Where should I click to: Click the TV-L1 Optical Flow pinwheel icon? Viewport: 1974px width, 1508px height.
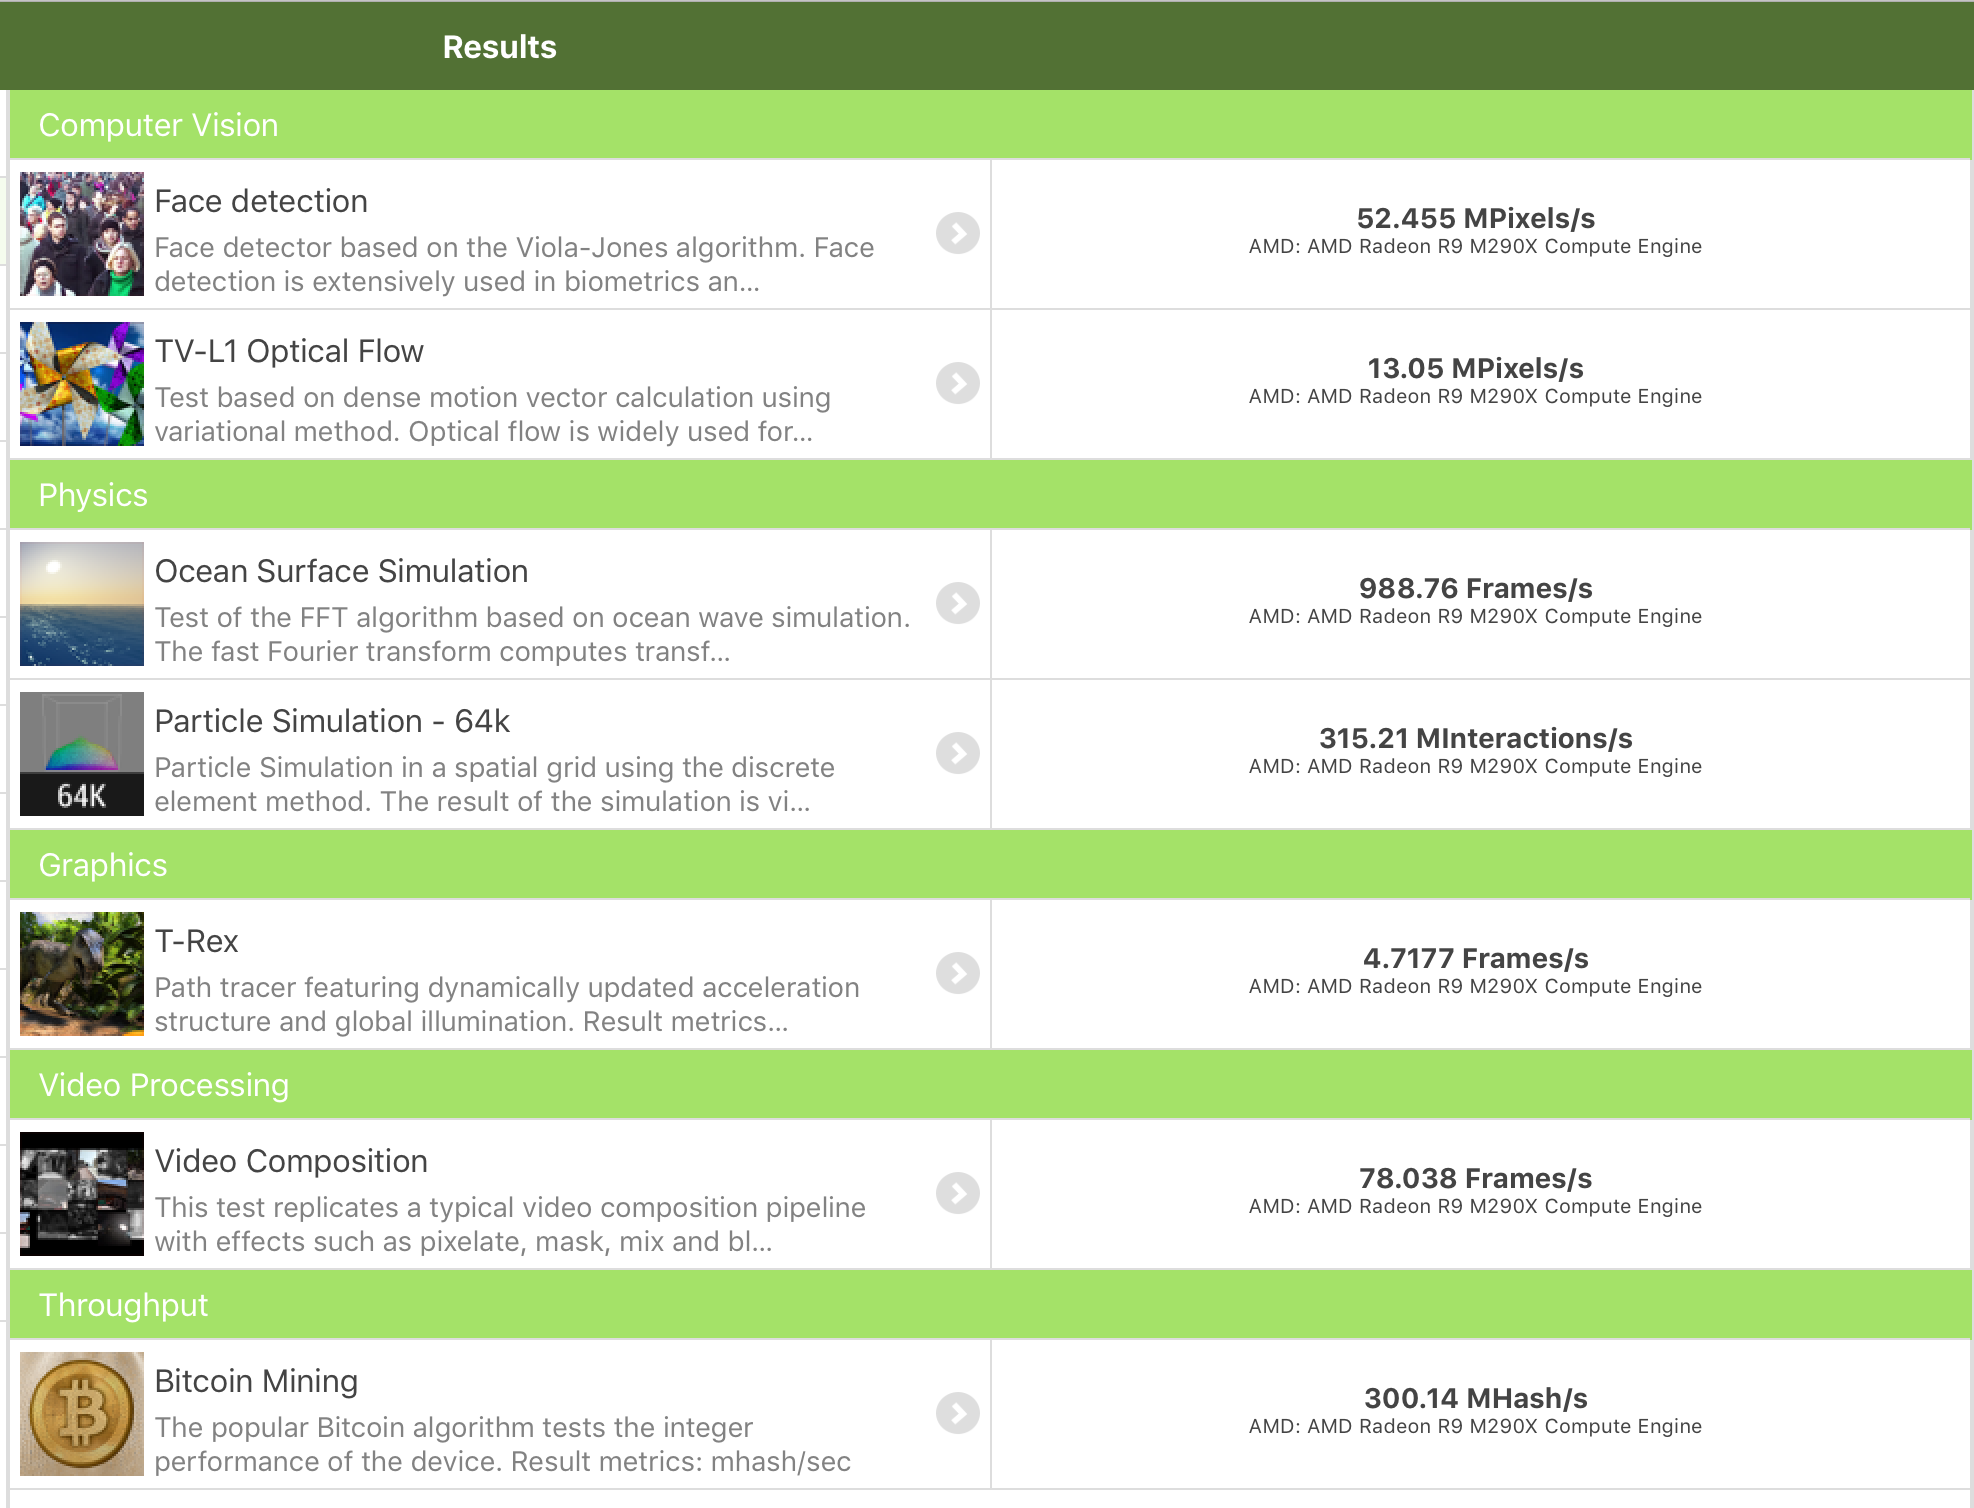[x=82, y=384]
